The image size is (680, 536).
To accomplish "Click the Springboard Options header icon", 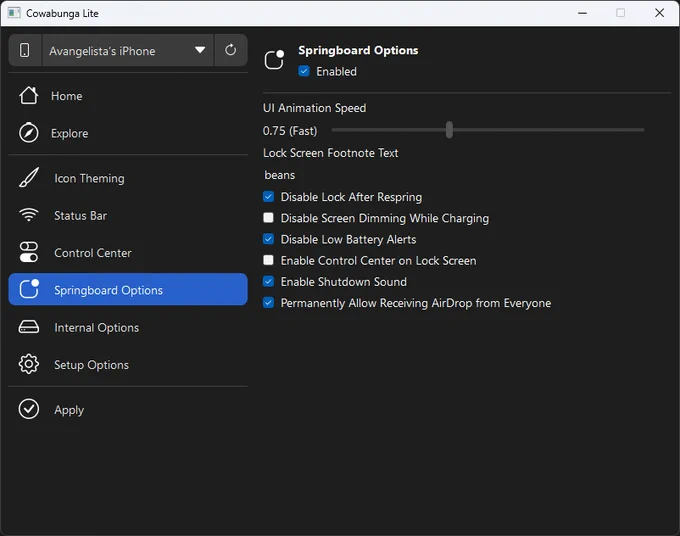I will [274, 60].
